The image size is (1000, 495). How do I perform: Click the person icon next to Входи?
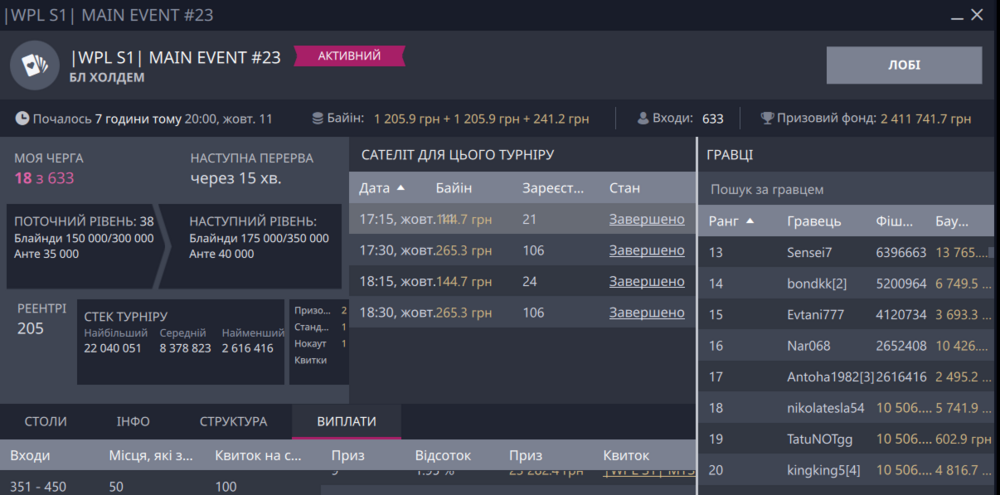[x=643, y=118]
